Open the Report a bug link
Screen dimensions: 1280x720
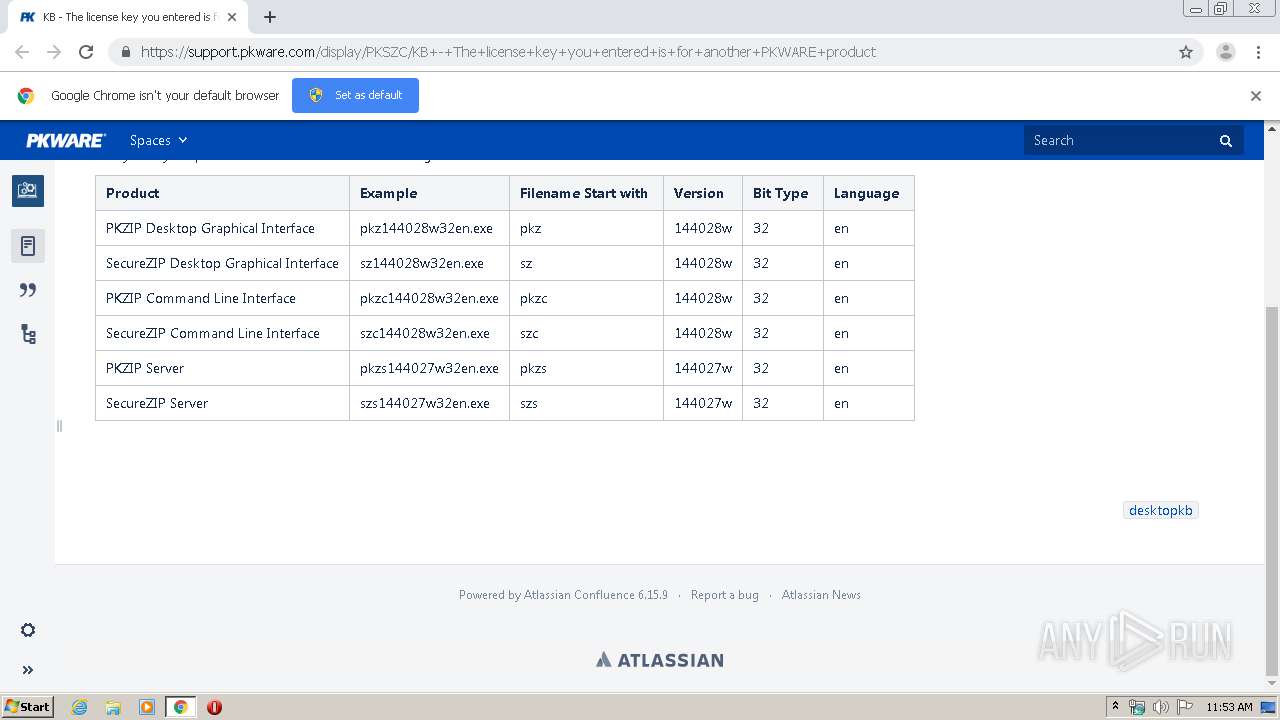point(724,595)
